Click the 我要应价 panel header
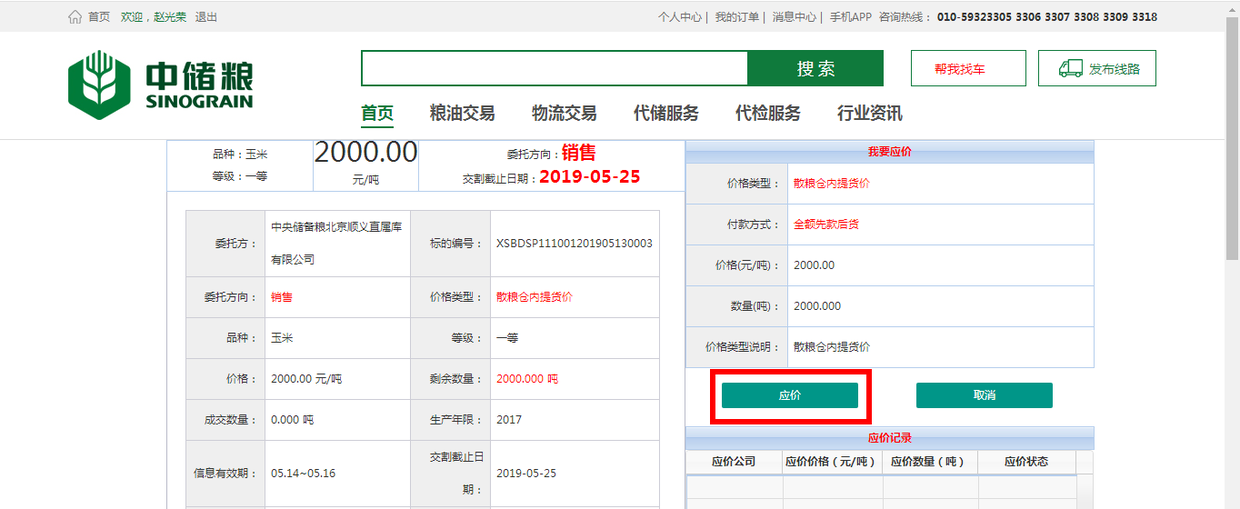This screenshot has width=1240, height=509. [x=890, y=152]
